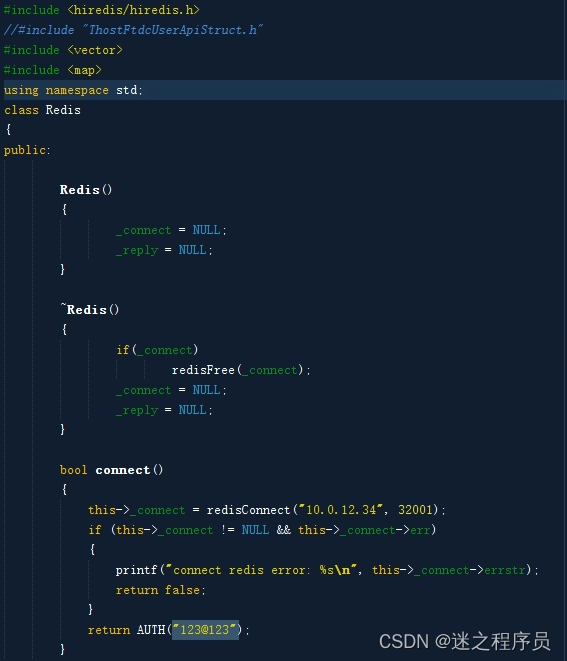The width and height of the screenshot is (567, 661).
Task: Click '_reply = NULL;' inside the destructor
Action: coord(164,410)
